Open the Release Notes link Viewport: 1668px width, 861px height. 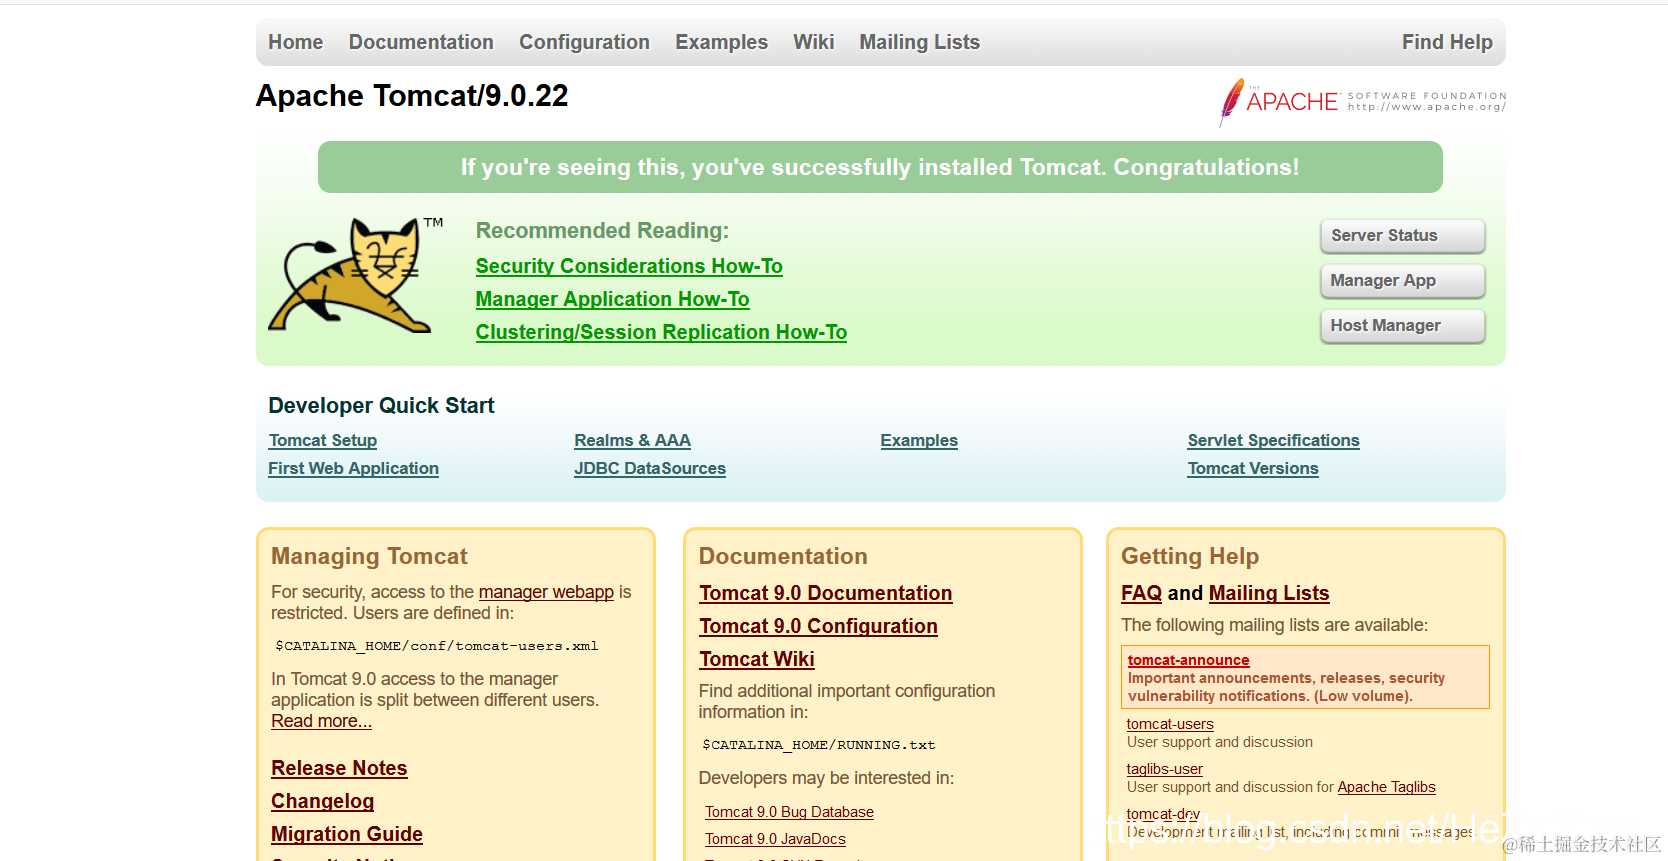tap(339, 768)
